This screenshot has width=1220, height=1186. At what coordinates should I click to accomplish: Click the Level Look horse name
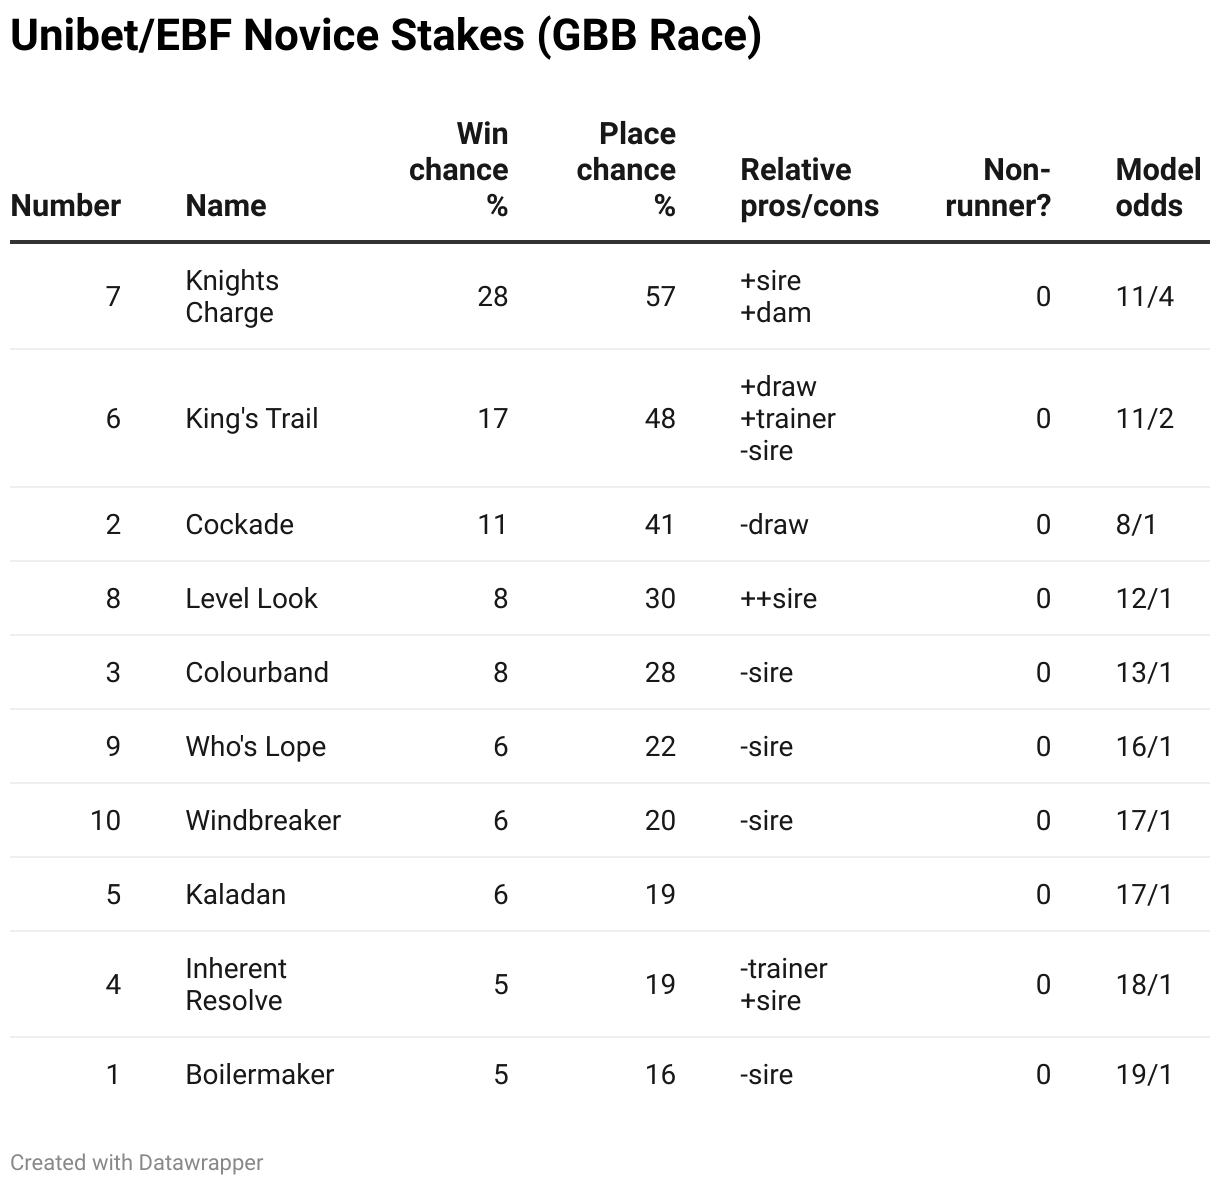coord(251,599)
